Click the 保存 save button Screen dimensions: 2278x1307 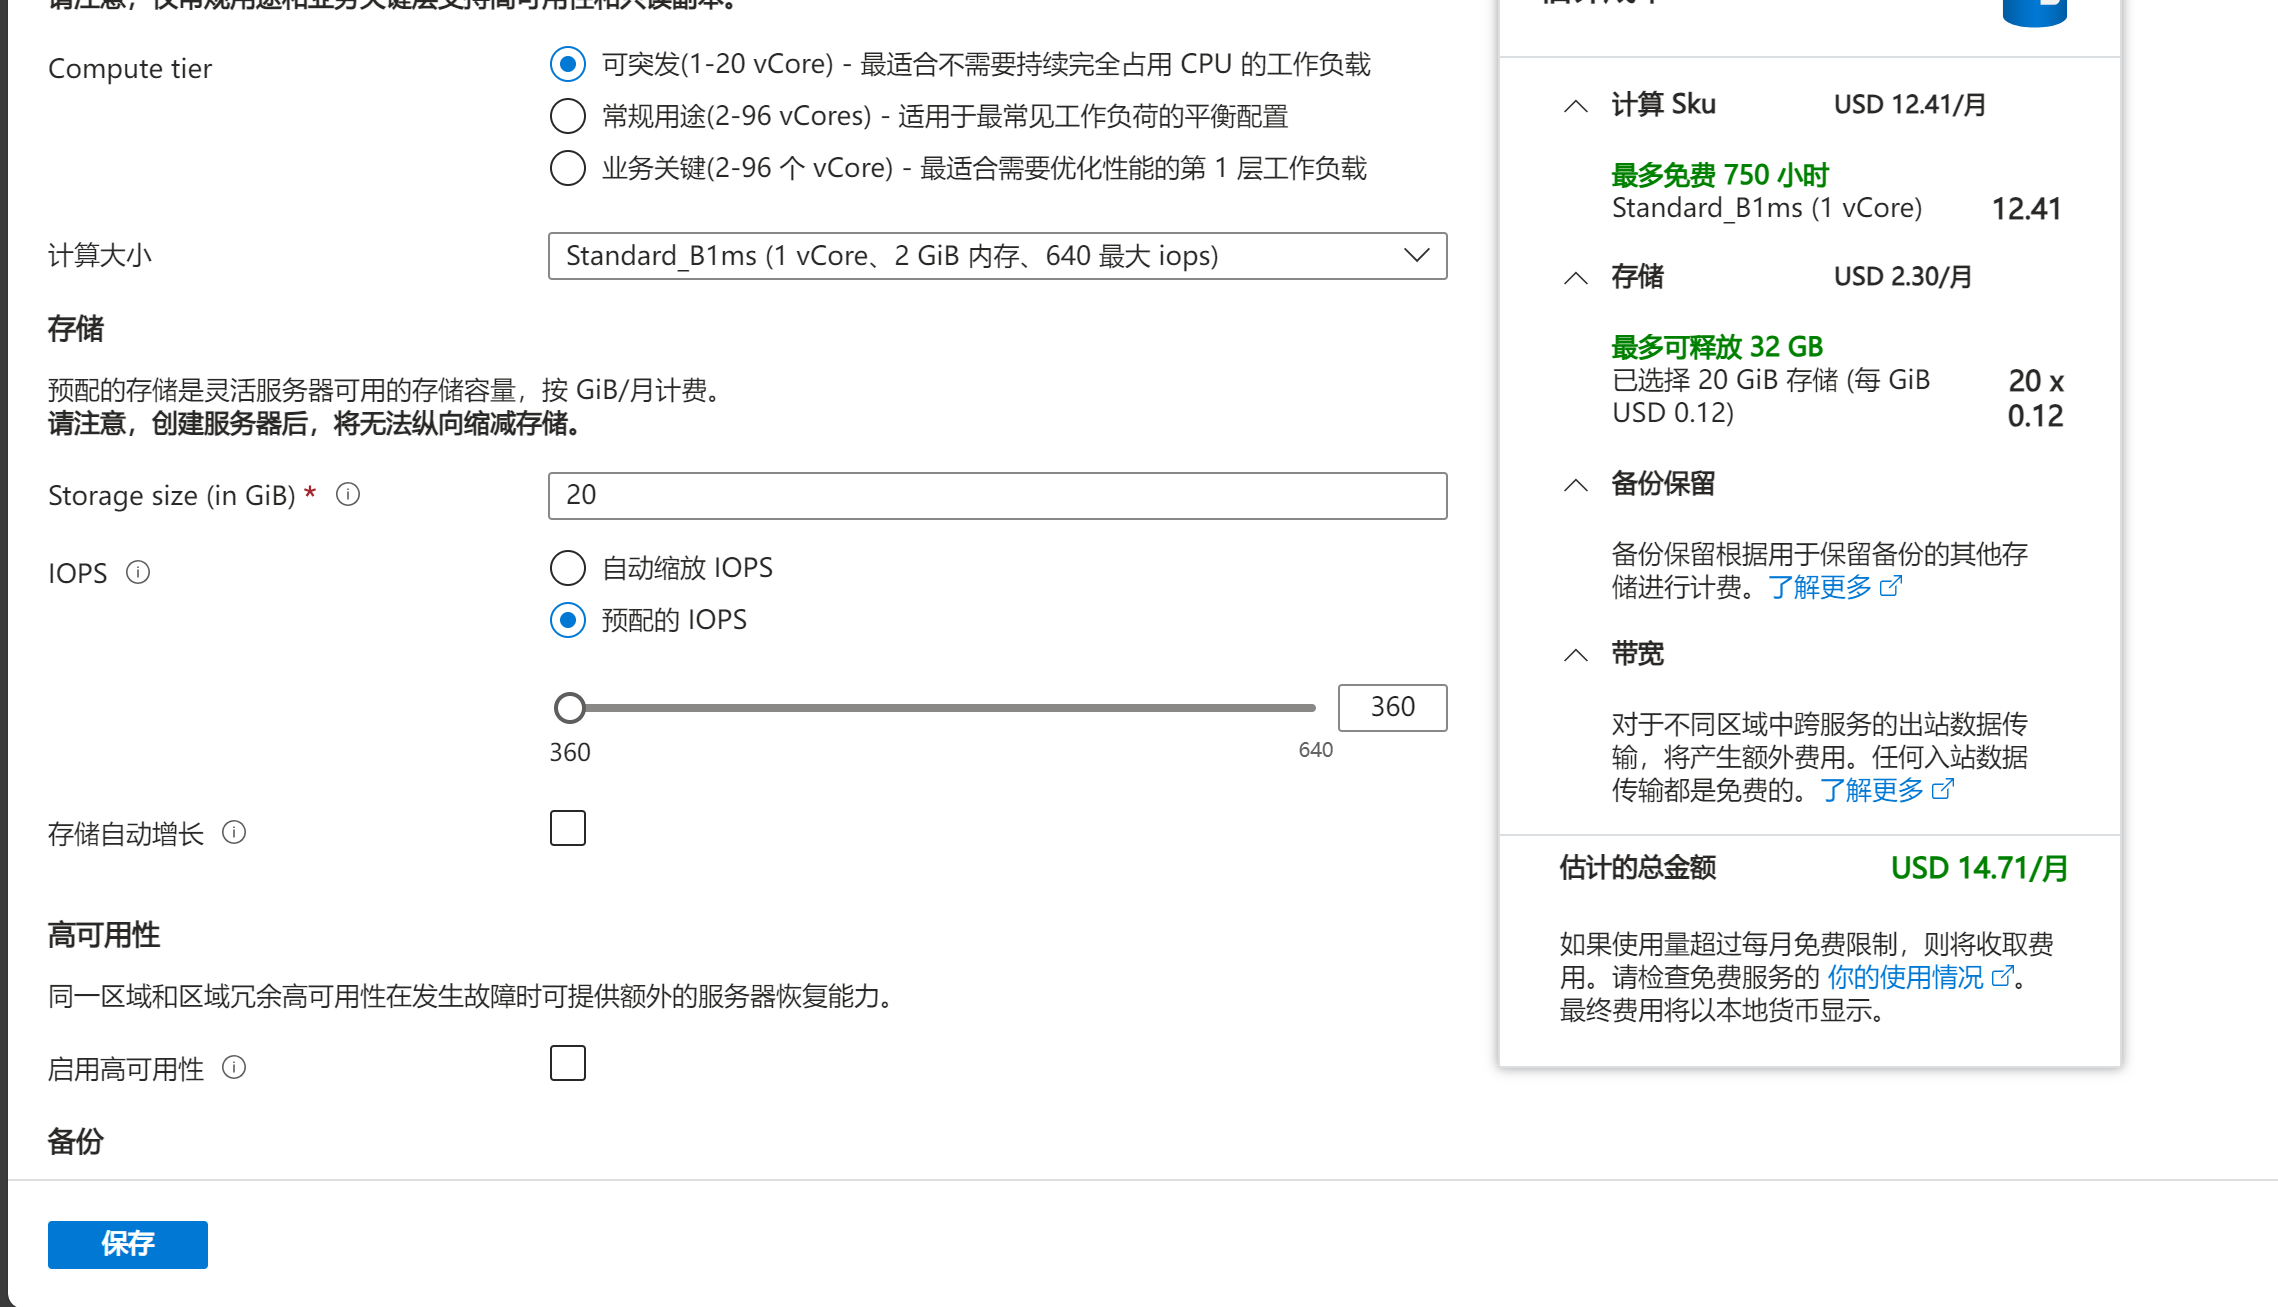coord(128,1244)
